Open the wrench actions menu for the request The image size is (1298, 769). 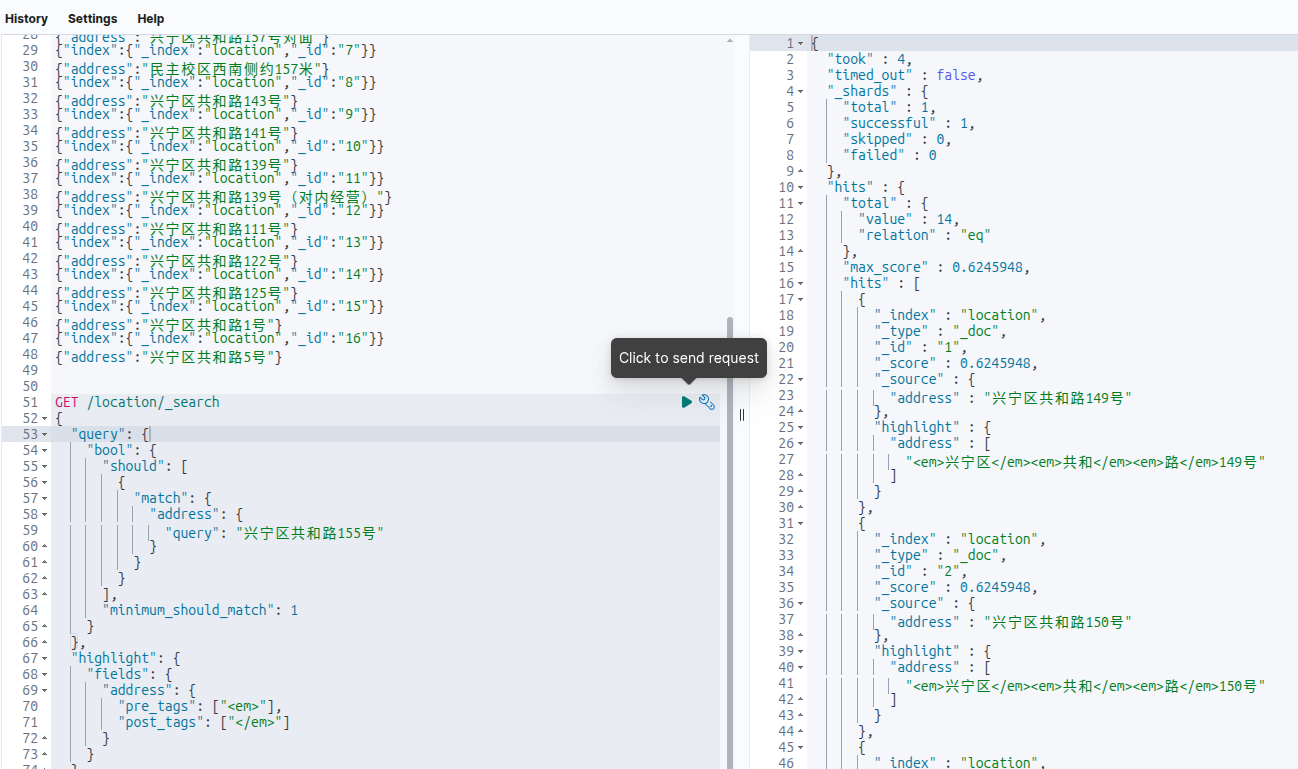click(707, 402)
